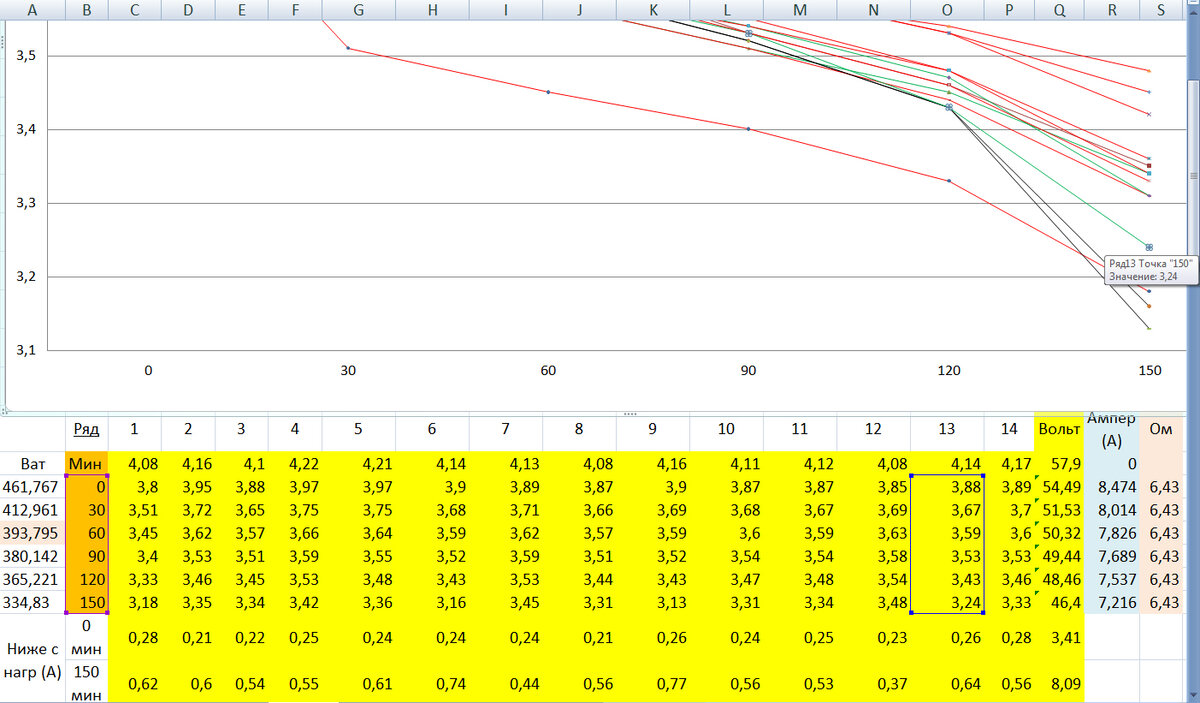The image size is (1200, 703).
Task: Click the chart x-axis label 60
Action: click(x=548, y=370)
